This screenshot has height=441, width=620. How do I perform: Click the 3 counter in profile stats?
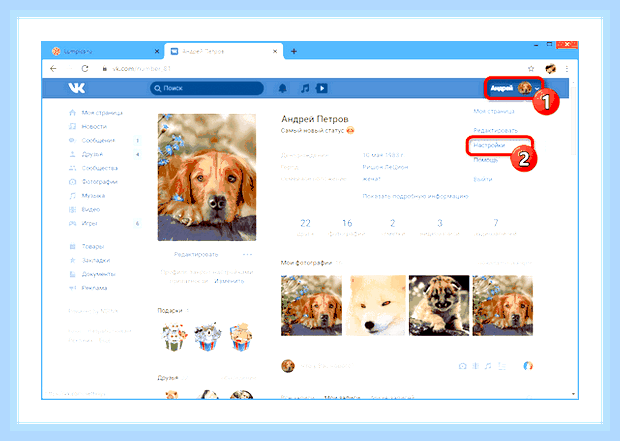click(440, 227)
